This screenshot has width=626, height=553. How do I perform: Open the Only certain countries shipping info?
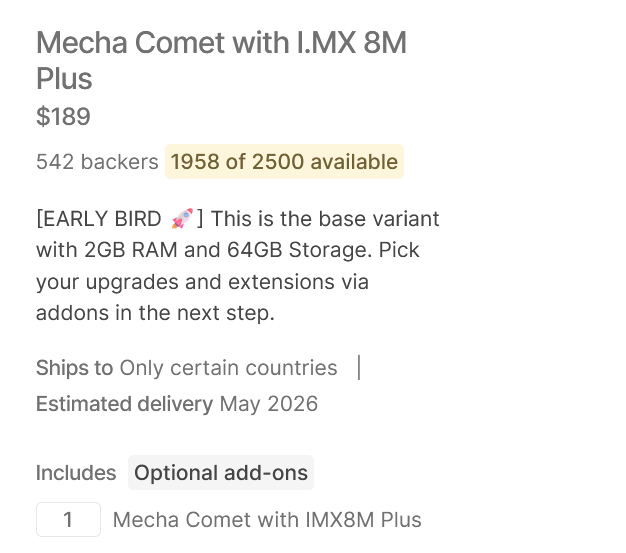point(228,368)
